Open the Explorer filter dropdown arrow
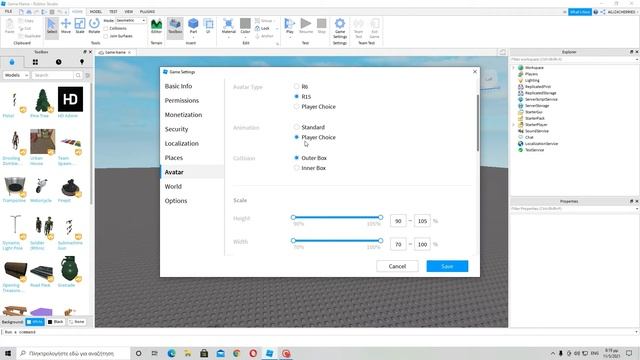Image resolution: width=640 pixels, height=360 pixels. click(637, 59)
